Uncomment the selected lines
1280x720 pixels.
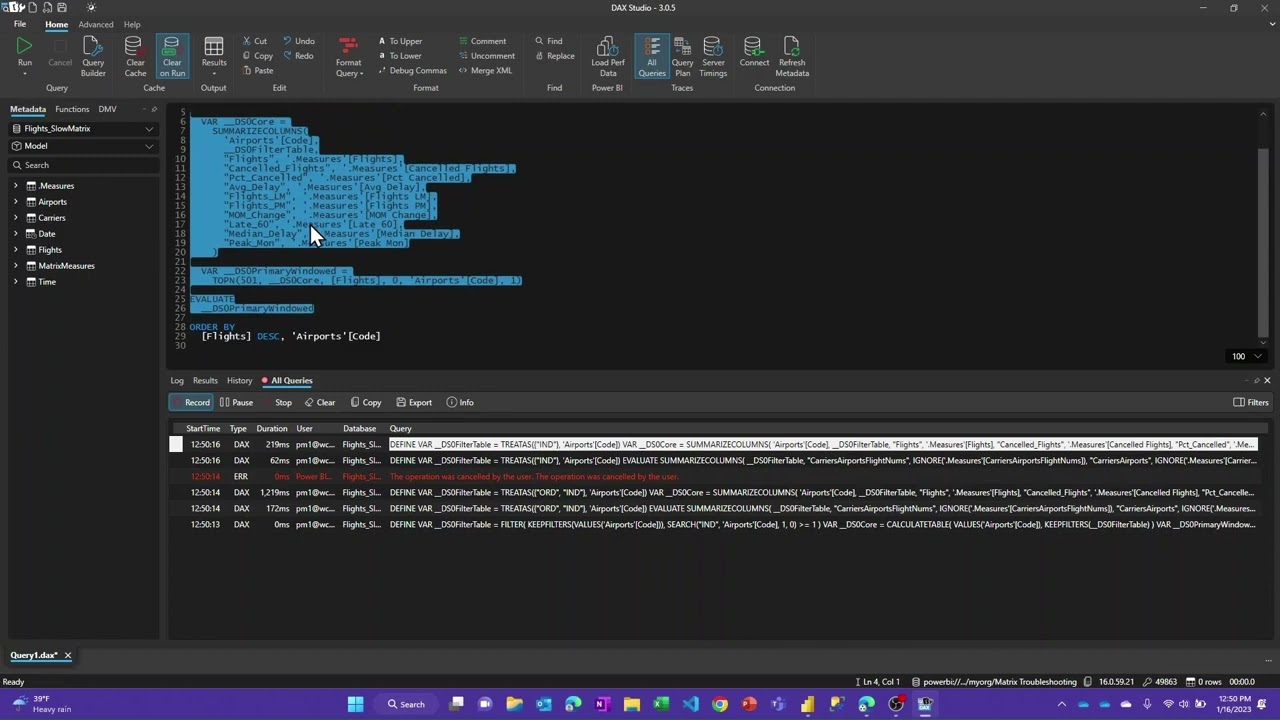(487, 56)
